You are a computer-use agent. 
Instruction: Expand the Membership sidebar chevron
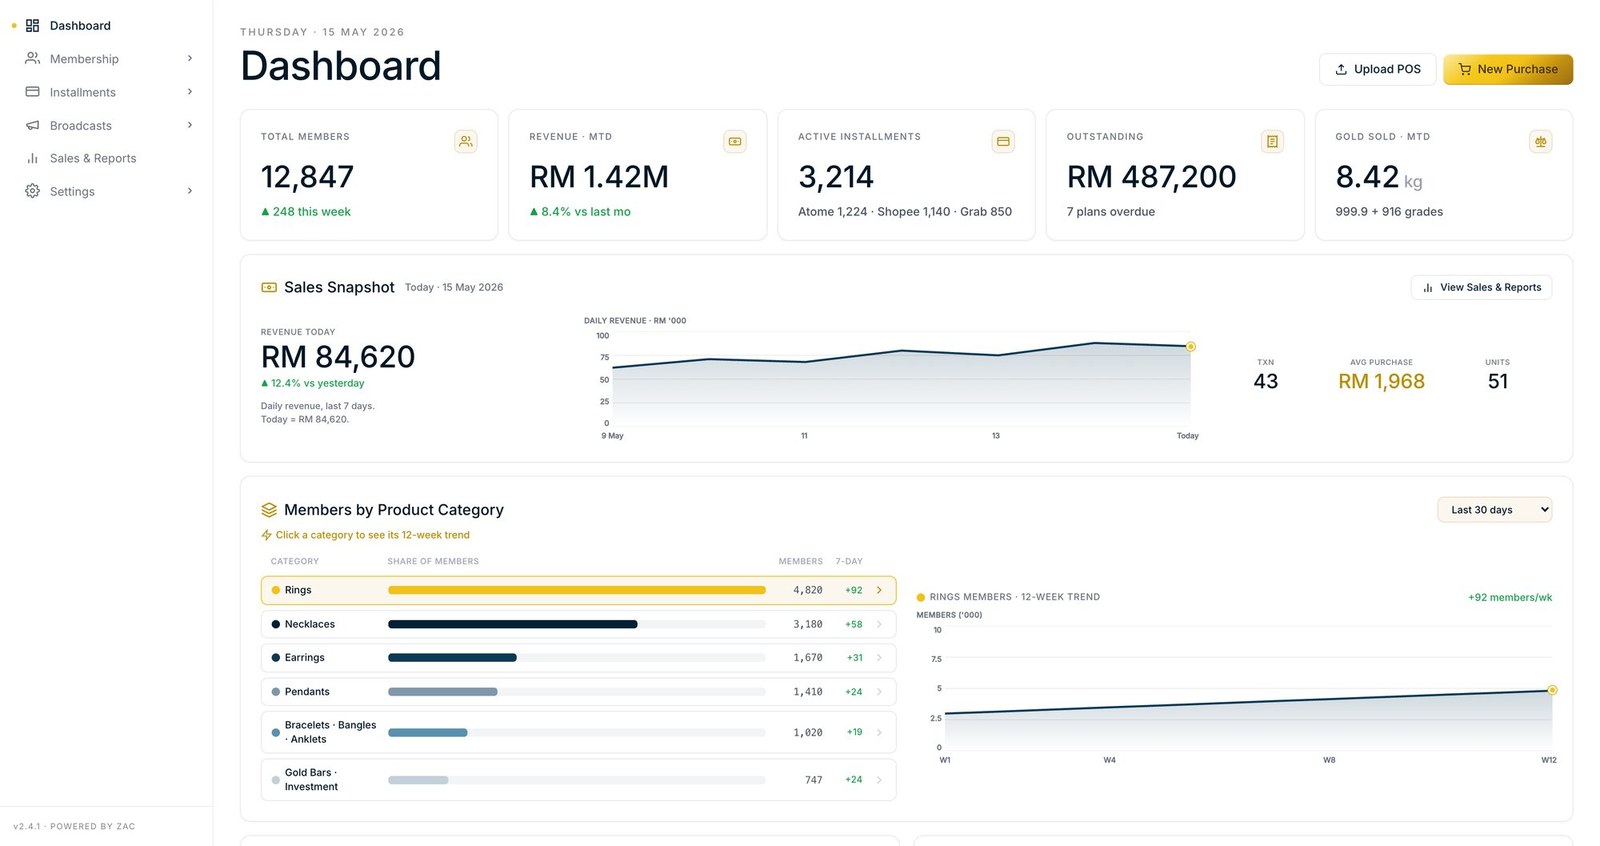190,58
